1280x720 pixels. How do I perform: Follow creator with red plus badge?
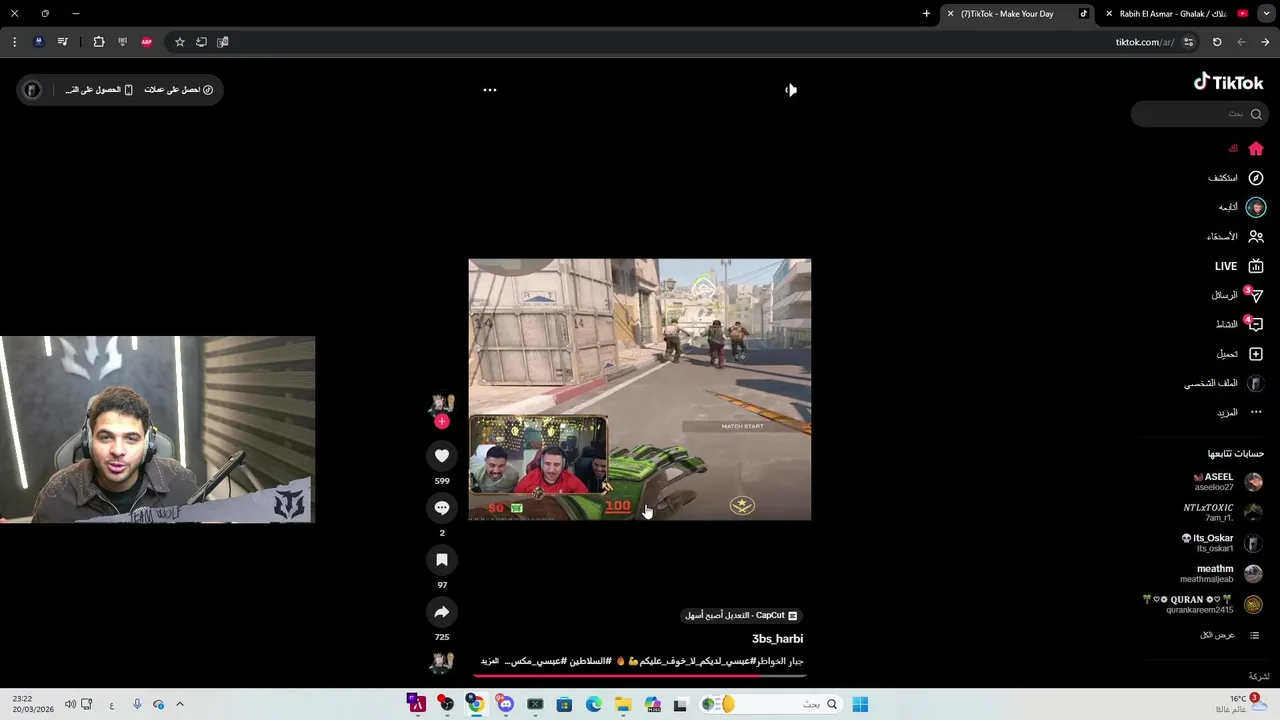[x=442, y=422]
